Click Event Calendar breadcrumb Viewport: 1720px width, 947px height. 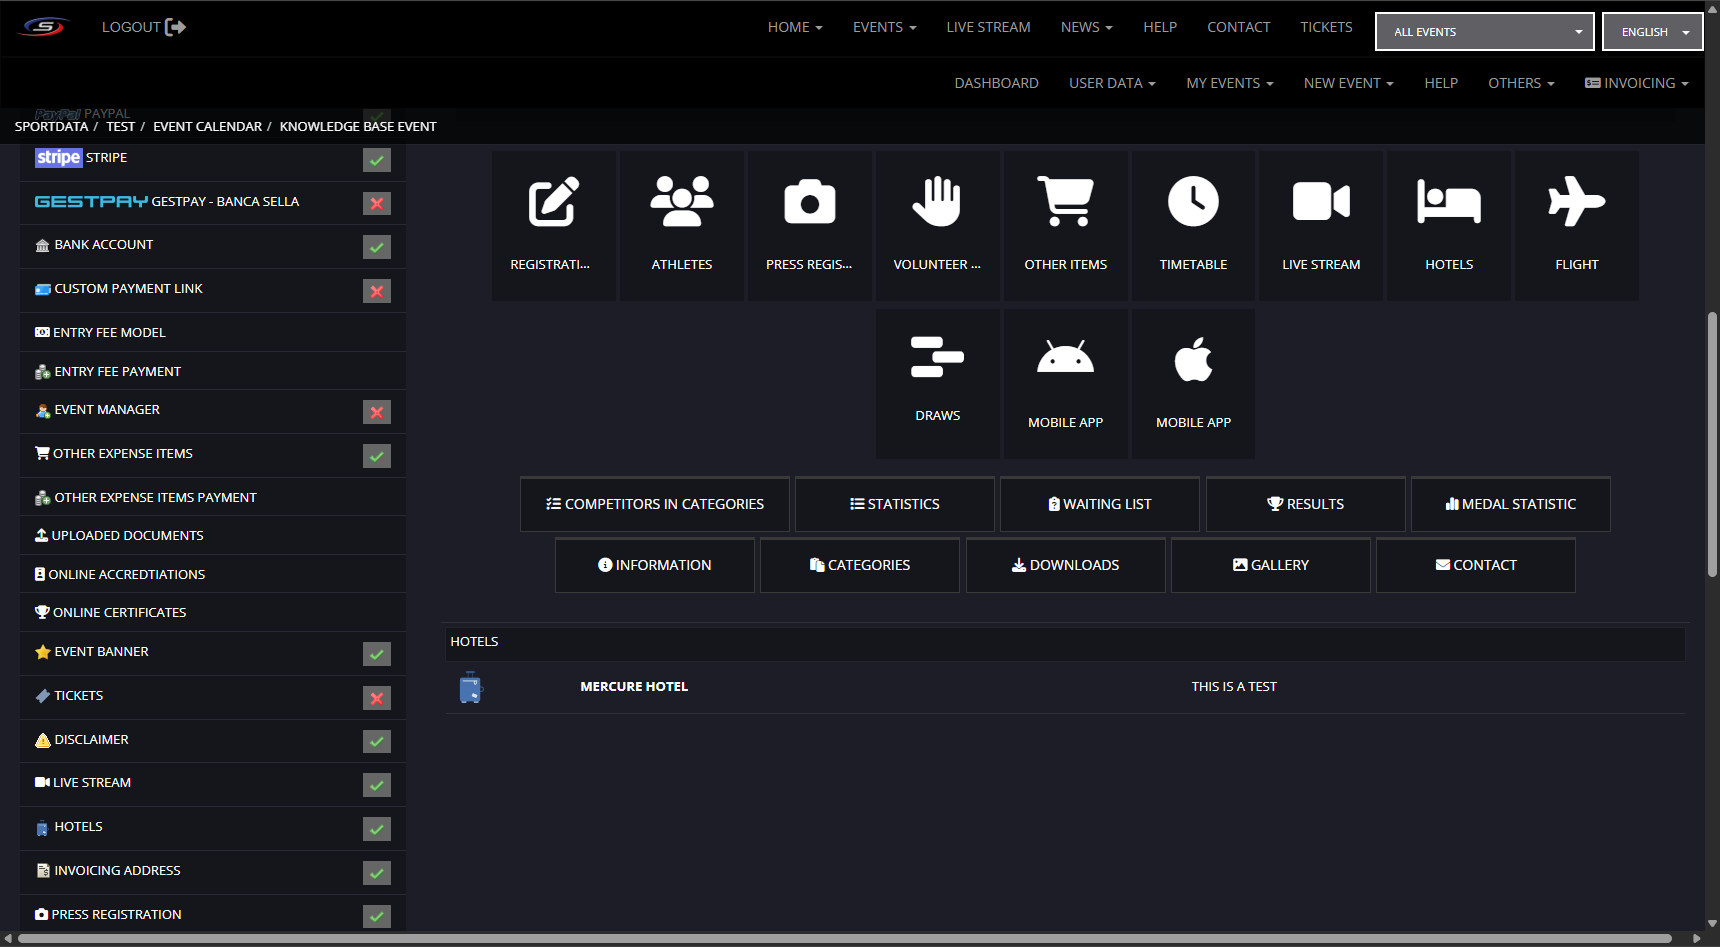pos(207,127)
